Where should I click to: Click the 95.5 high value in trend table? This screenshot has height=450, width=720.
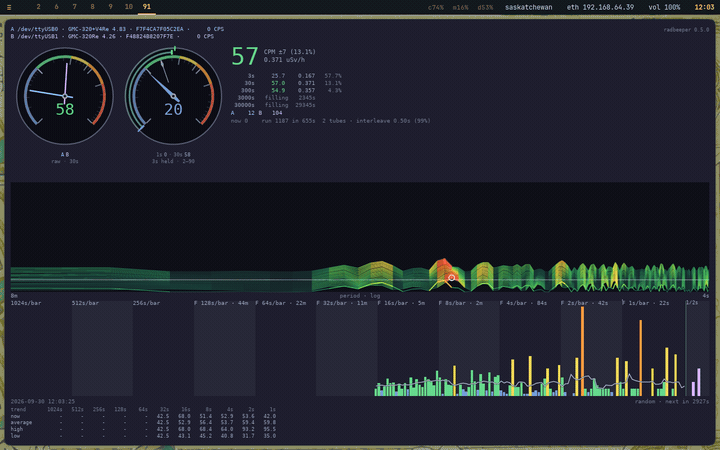point(270,429)
